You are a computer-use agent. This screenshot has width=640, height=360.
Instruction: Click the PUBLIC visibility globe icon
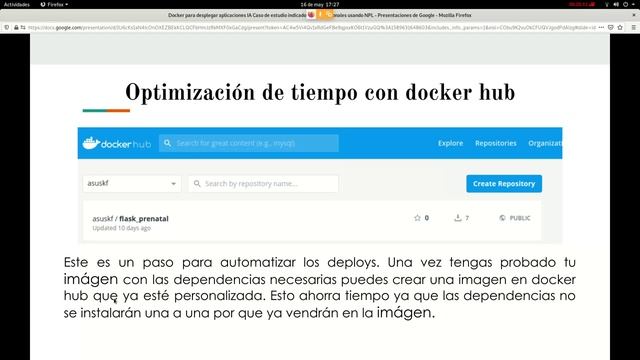point(502,218)
